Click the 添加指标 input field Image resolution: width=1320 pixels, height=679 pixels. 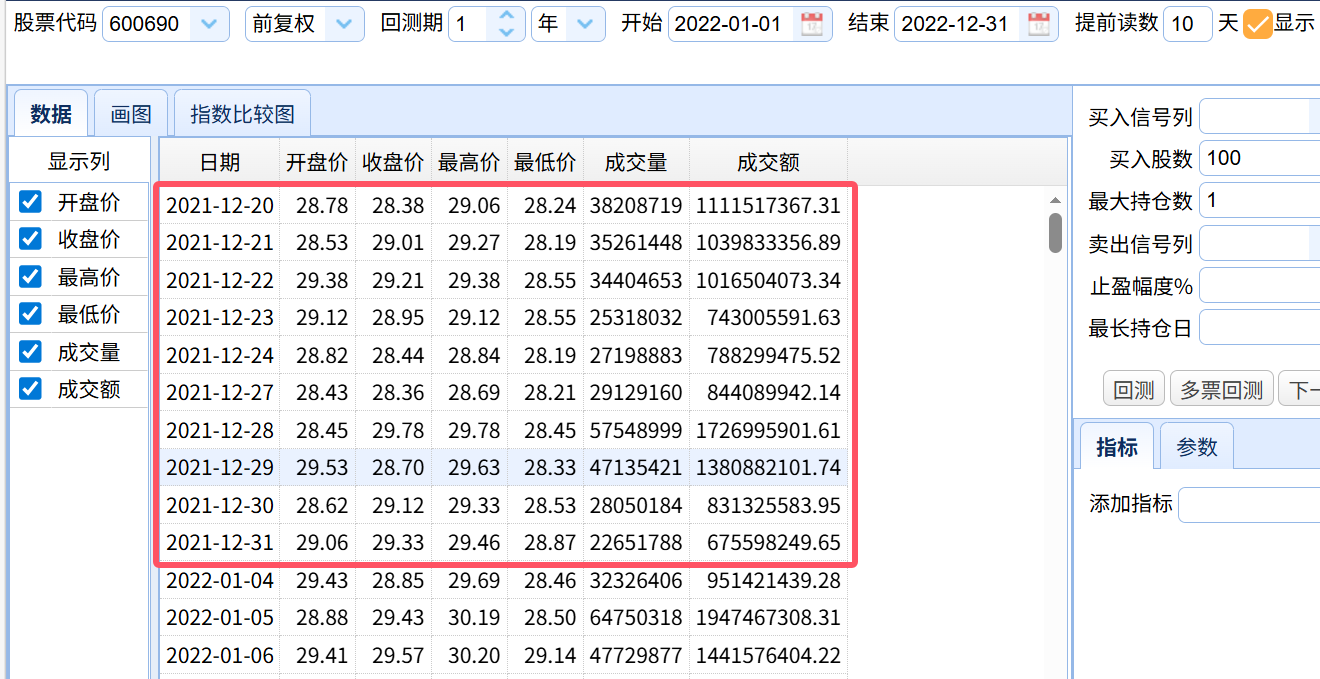[x=1249, y=504]
